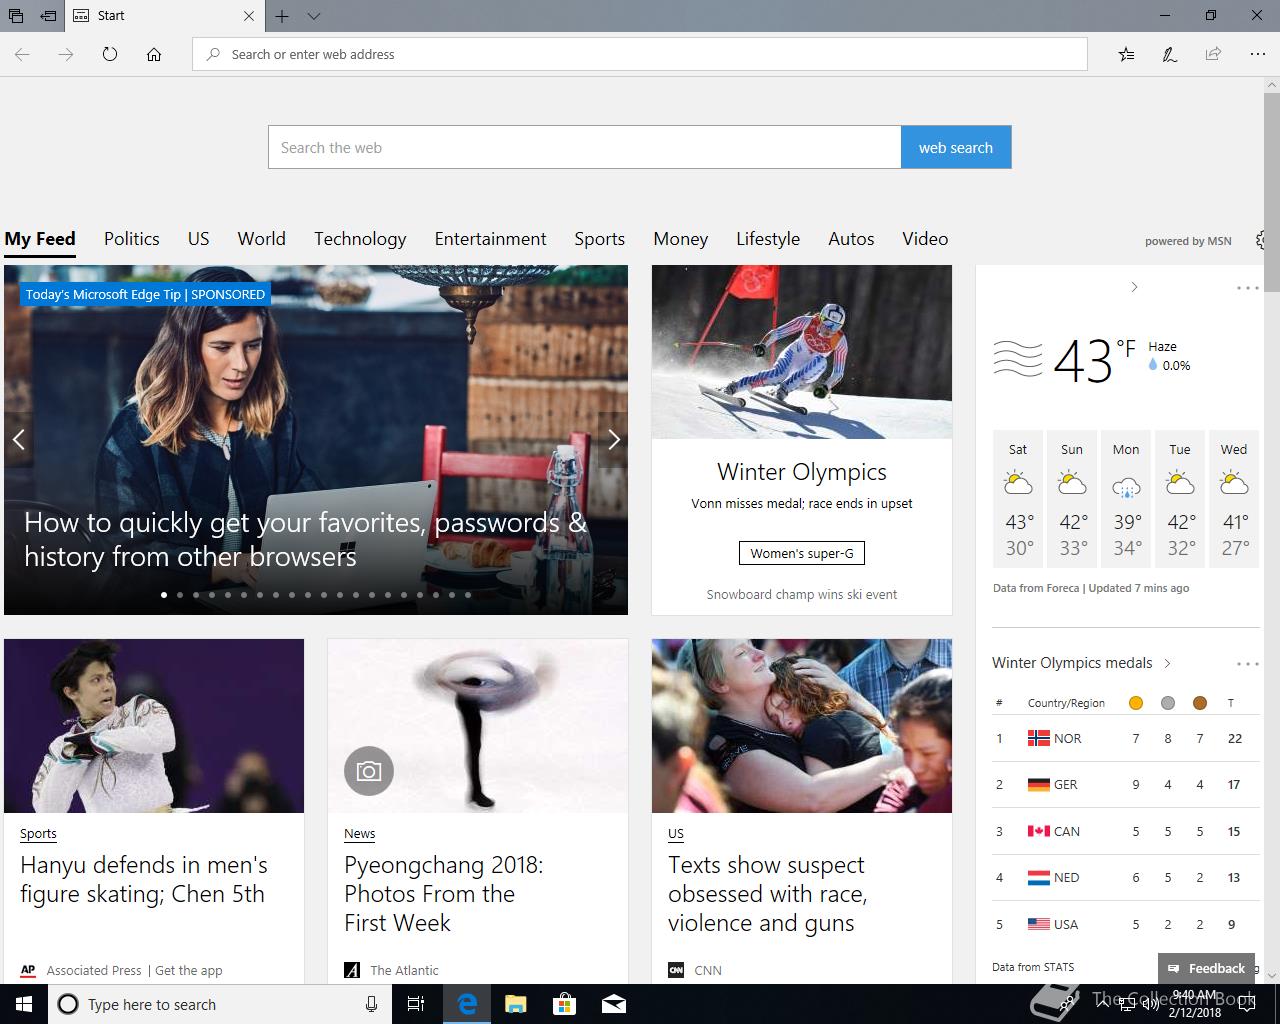The width and height of the screenshot is (1280, 1024).
Task: Open medals card options ellipsis
Action: coord(1248,663)
